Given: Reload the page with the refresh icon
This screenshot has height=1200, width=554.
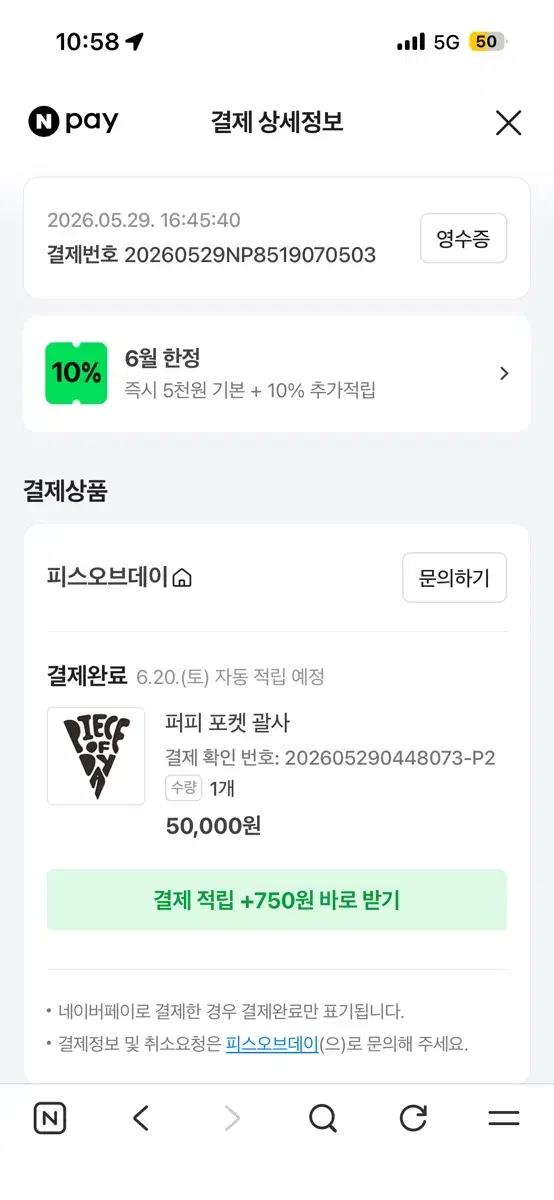Looking at the screenshot, I should pyautogui.click(x=413, y=1118).
